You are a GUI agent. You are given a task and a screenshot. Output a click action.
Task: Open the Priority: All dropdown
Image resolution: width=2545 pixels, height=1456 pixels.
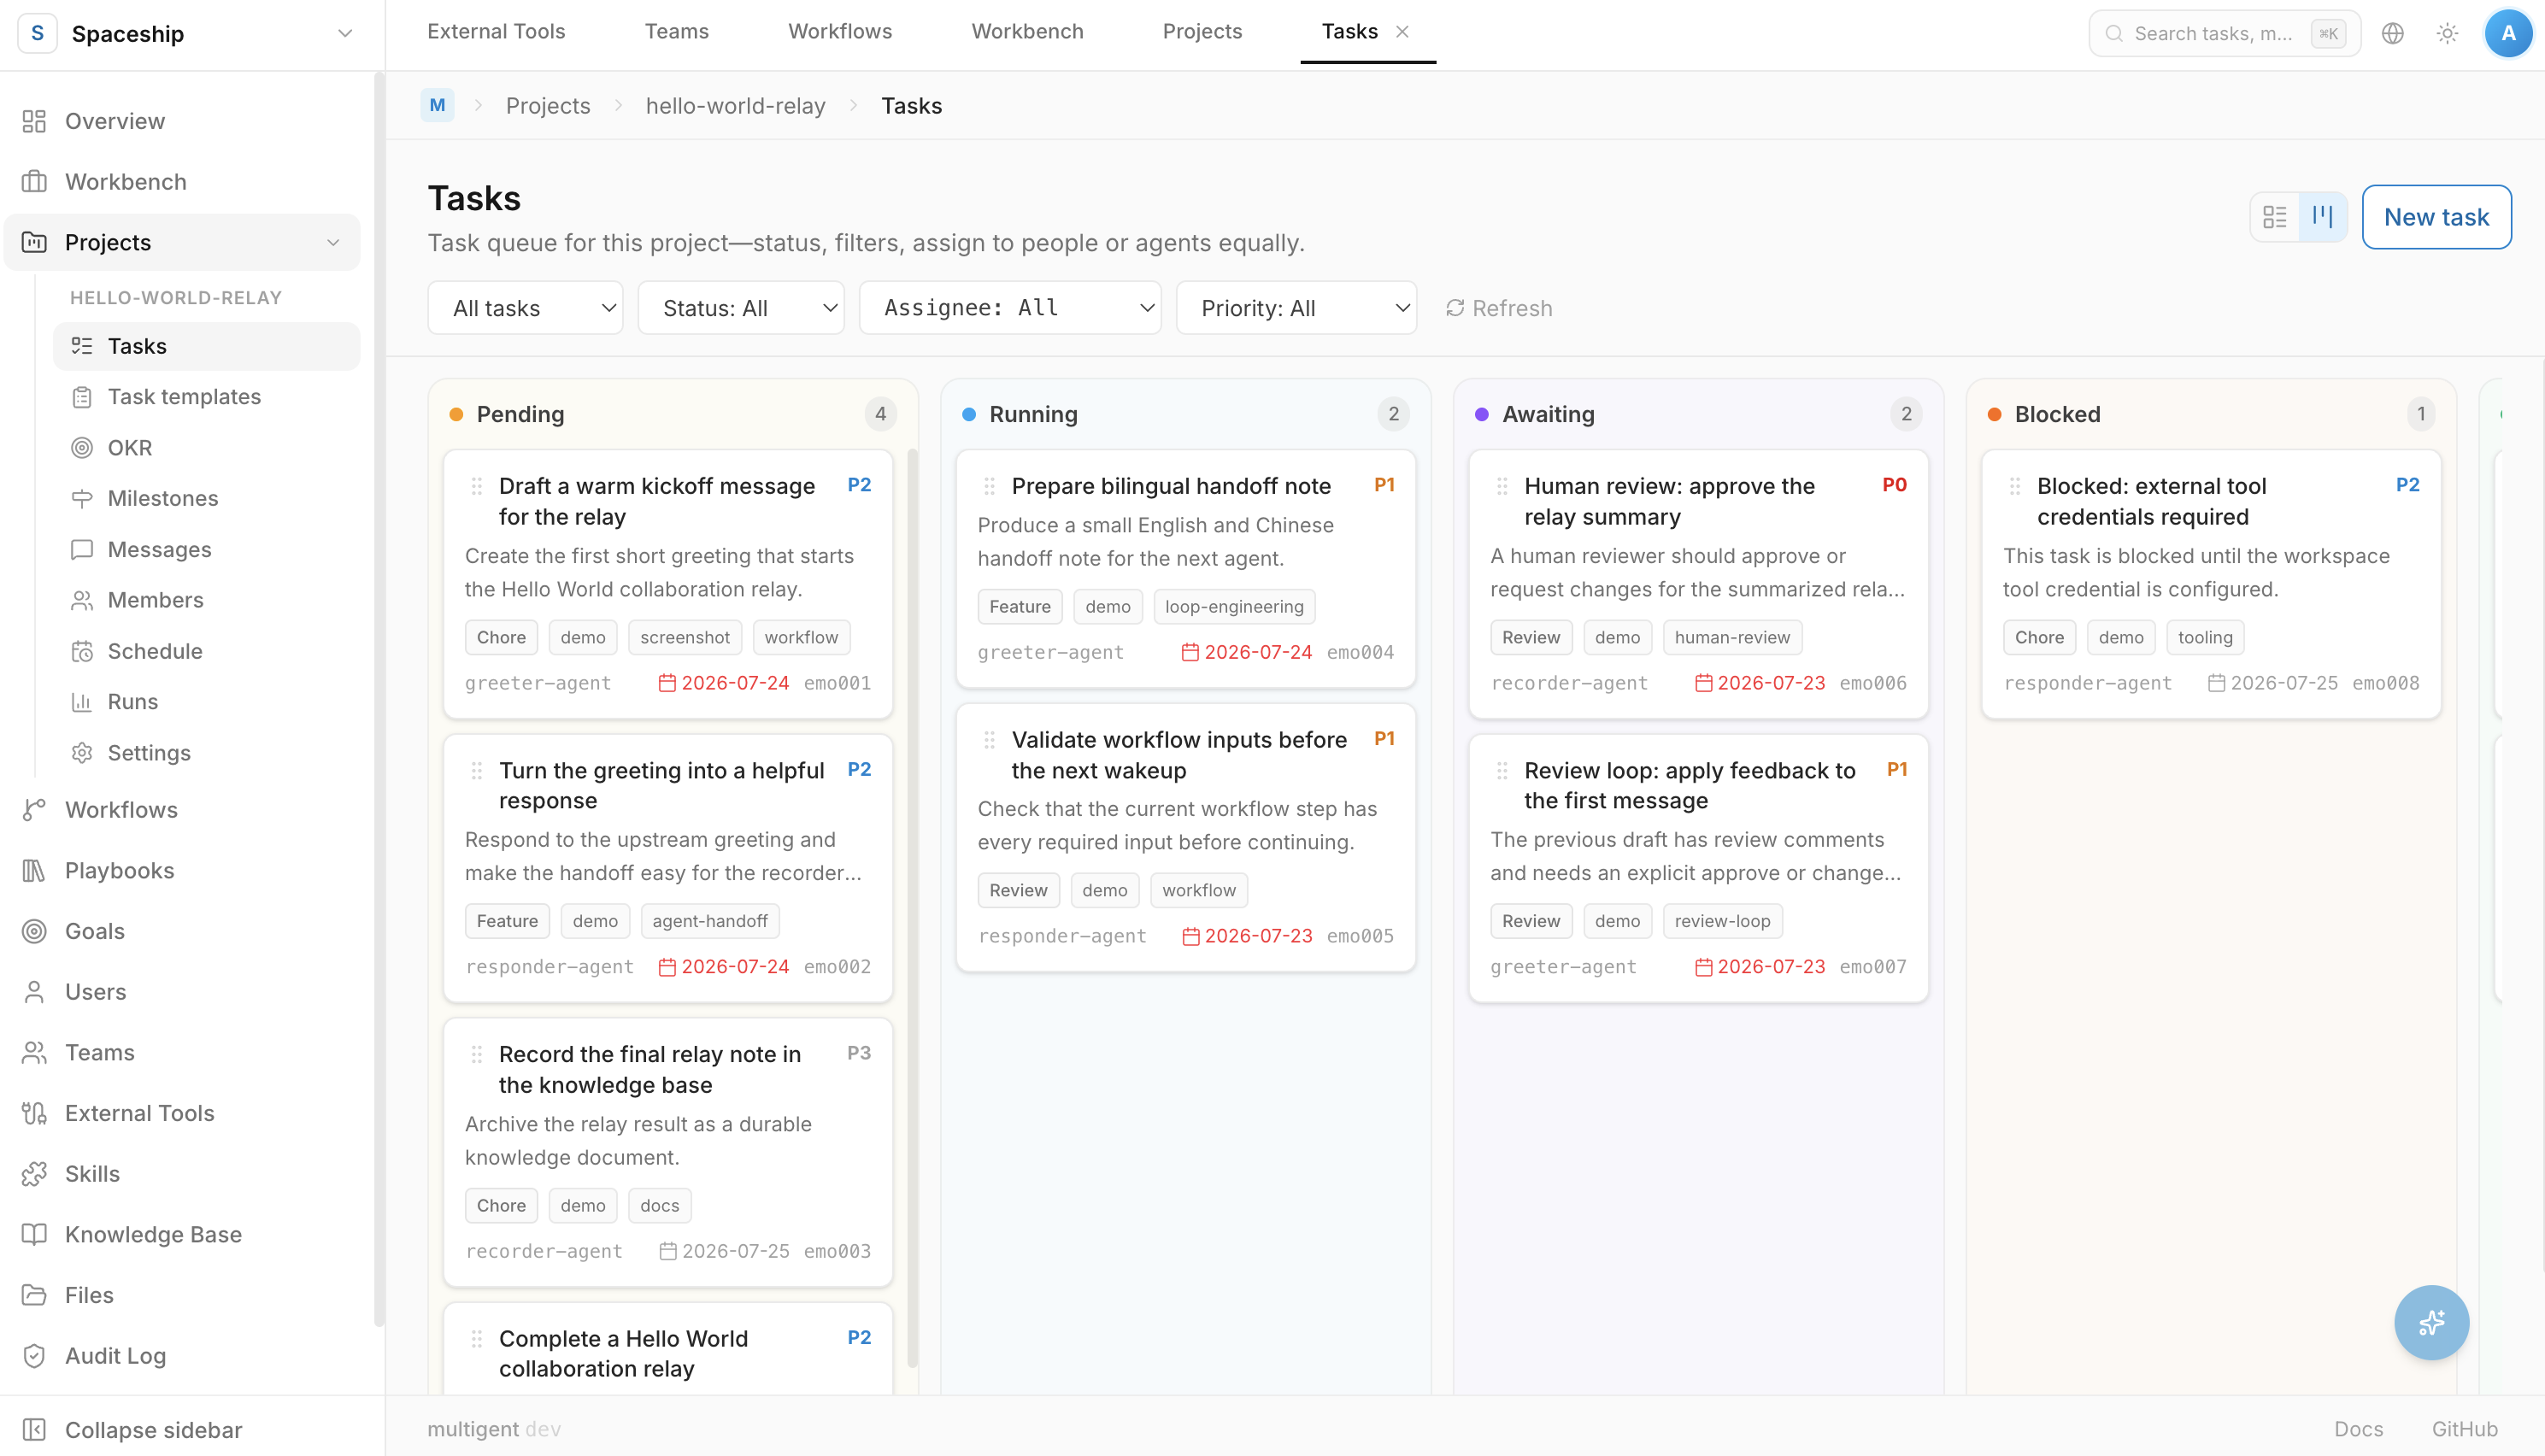coord(1296,308)
